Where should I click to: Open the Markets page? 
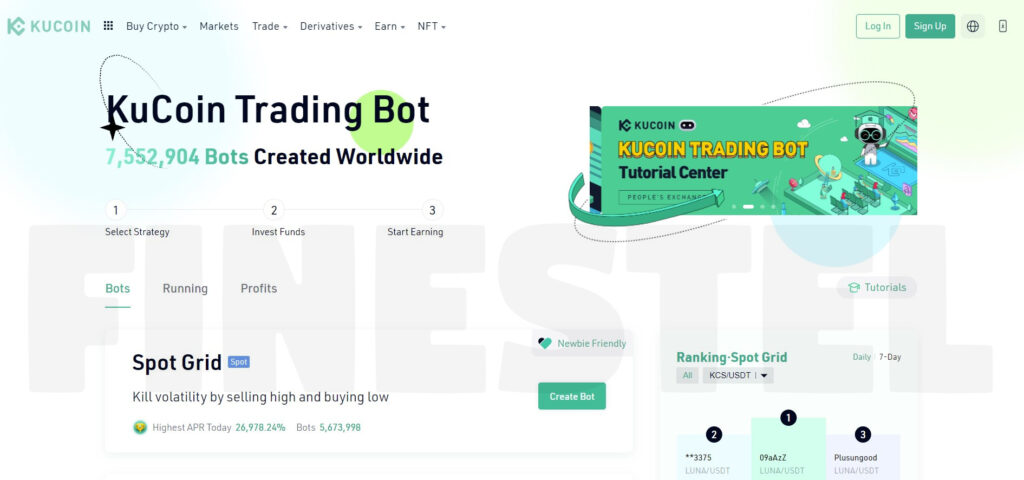point(219,26)
